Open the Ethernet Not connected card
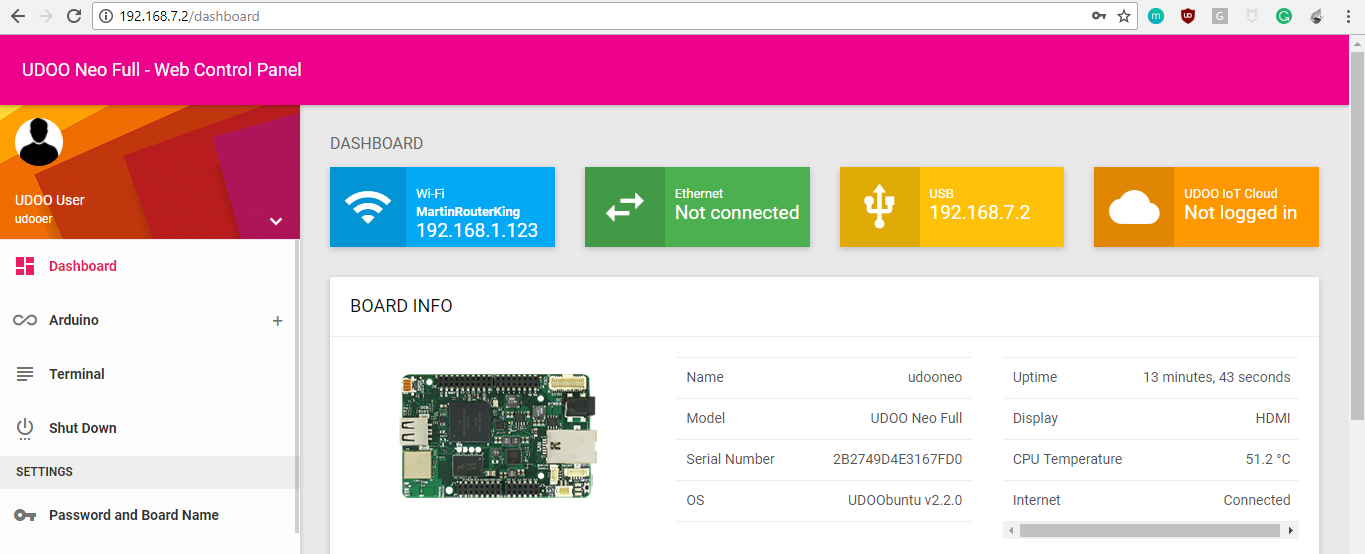The image size is (1365, 554). (x=697, y=207)
